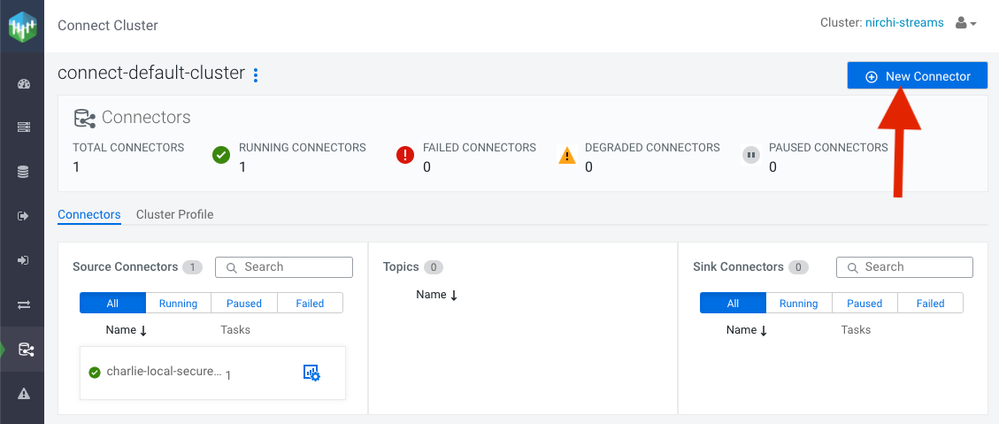Select Running filter for Source Connectors
This screenshot has height=424, width=999.
[x=178, y=303]
